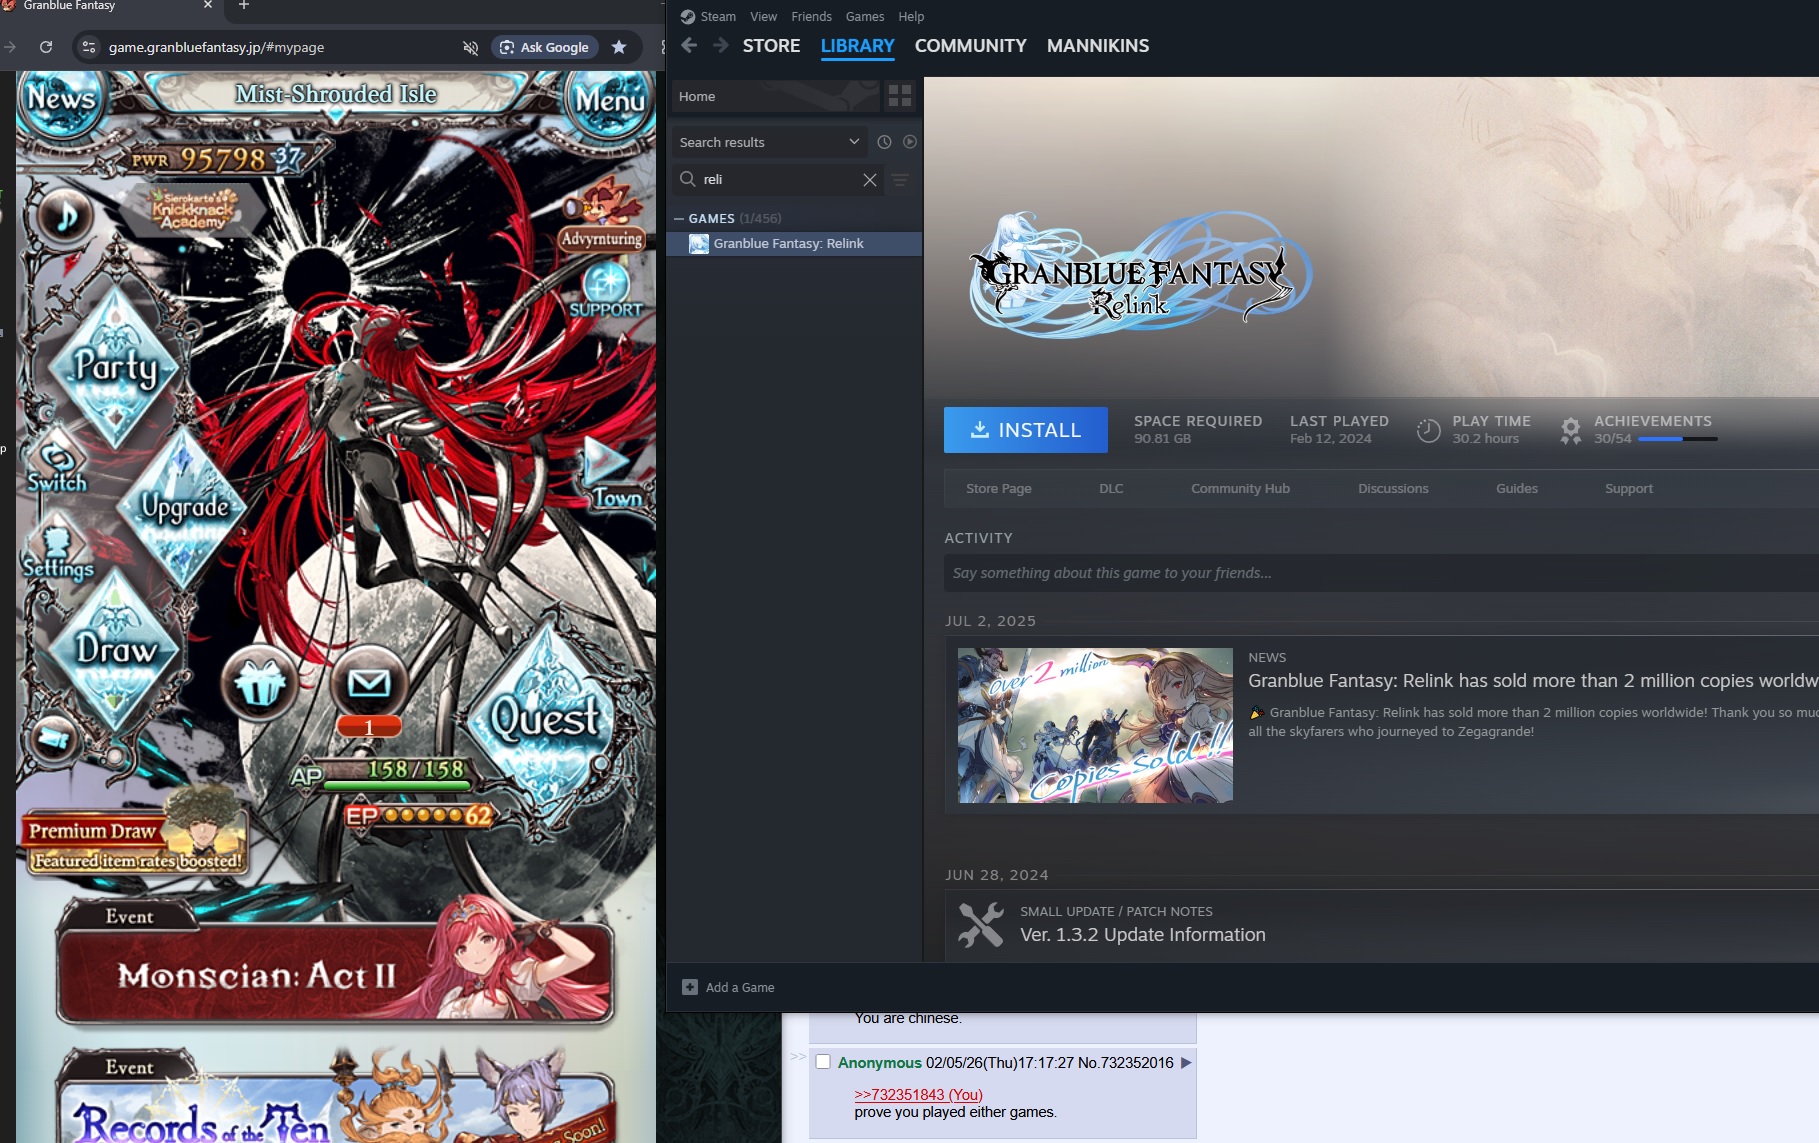This screenshot has height=1143, width=1819.
Task: Click the Steam library search field
Action: [778, 180]
